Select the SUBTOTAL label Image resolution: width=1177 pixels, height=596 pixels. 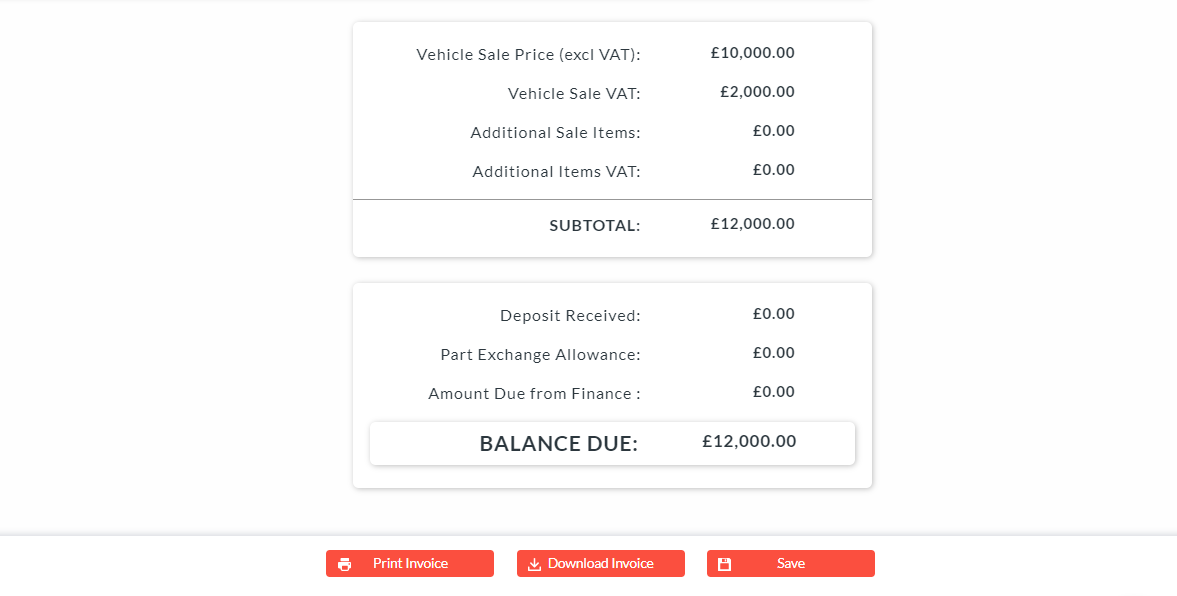click(594, 226)
